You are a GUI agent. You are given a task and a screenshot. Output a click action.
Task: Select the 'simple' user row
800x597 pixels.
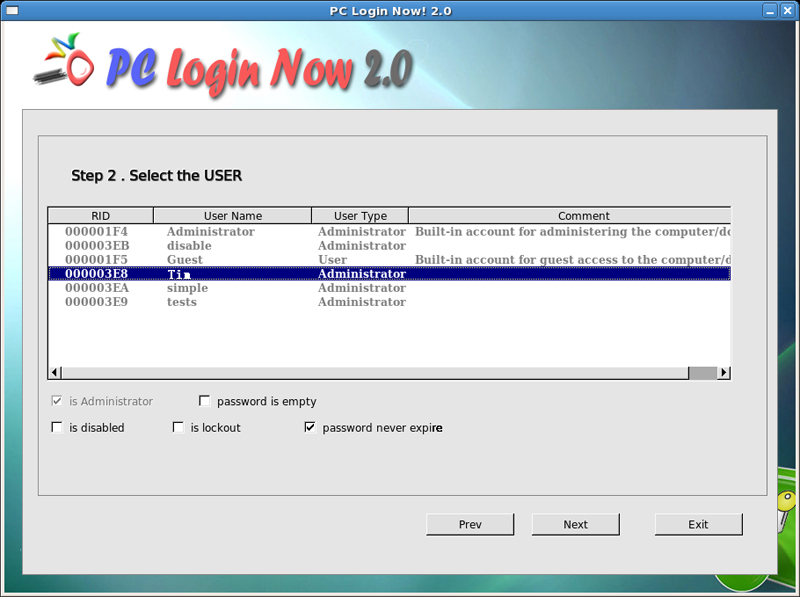pyautogui.click(x=389, y=288)
